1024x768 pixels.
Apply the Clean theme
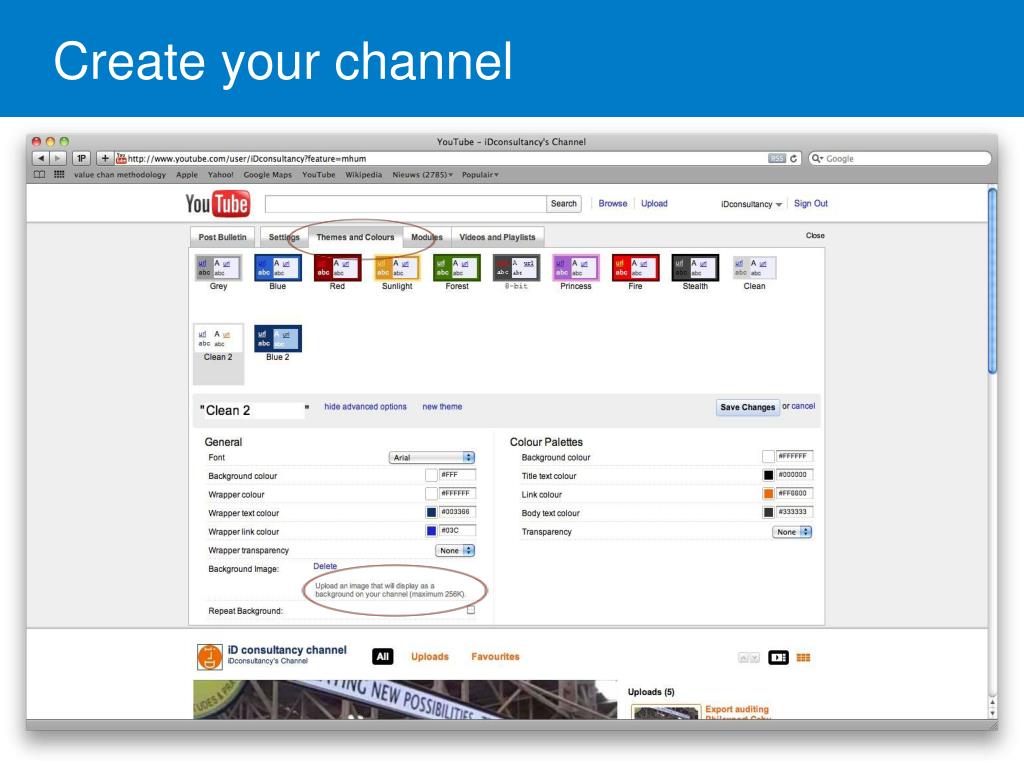click(754, 268)
